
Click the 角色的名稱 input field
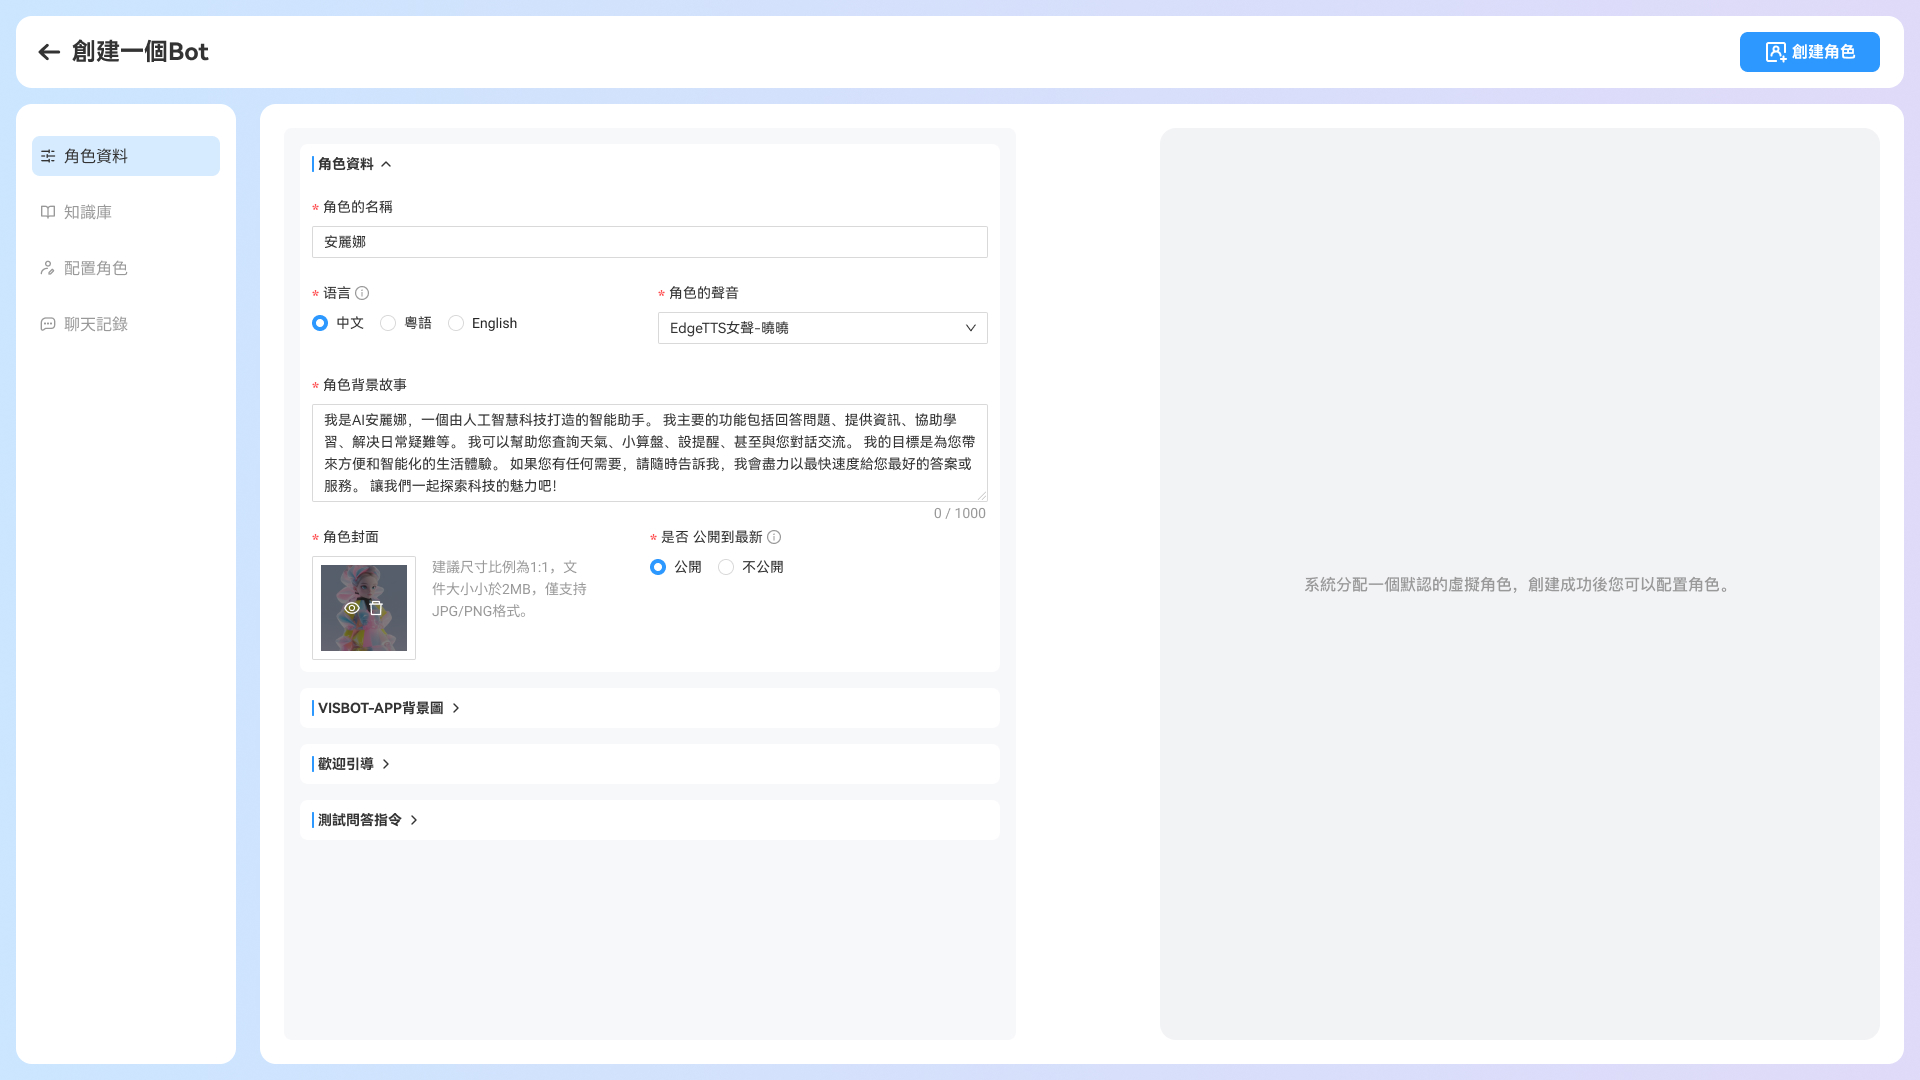click(649, 242)
